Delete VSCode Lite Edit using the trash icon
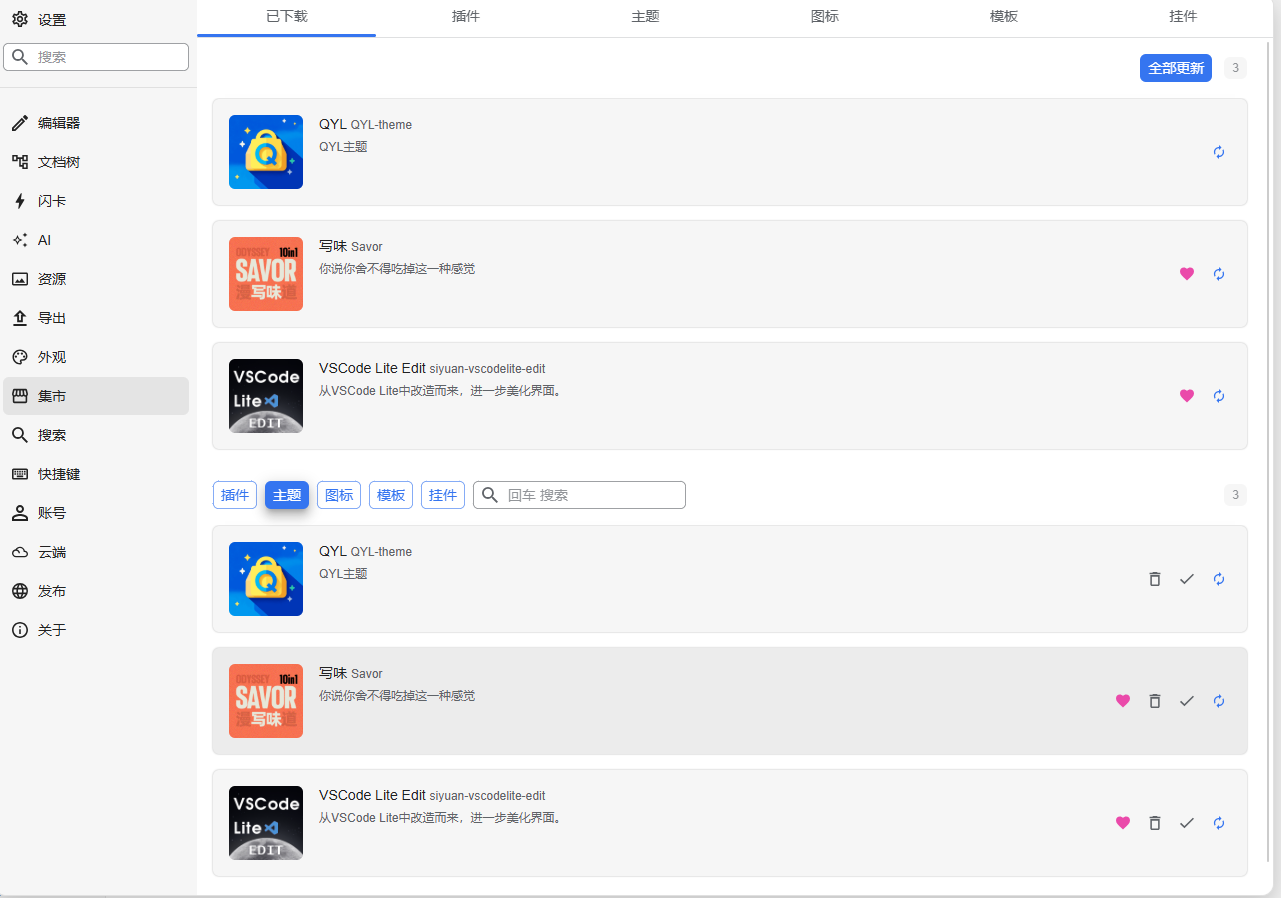The height and width of the screenshot is (898, 1281). [x=1155, y=823]
